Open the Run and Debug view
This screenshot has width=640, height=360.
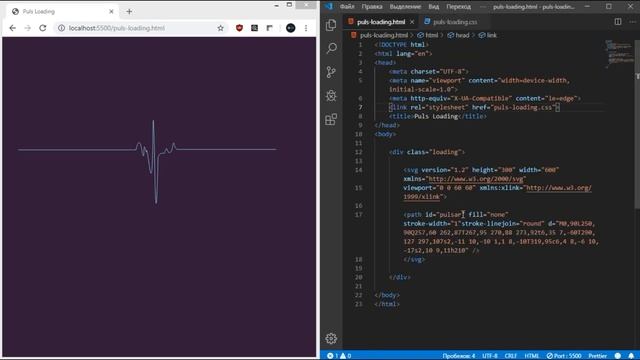coord(331,96)
